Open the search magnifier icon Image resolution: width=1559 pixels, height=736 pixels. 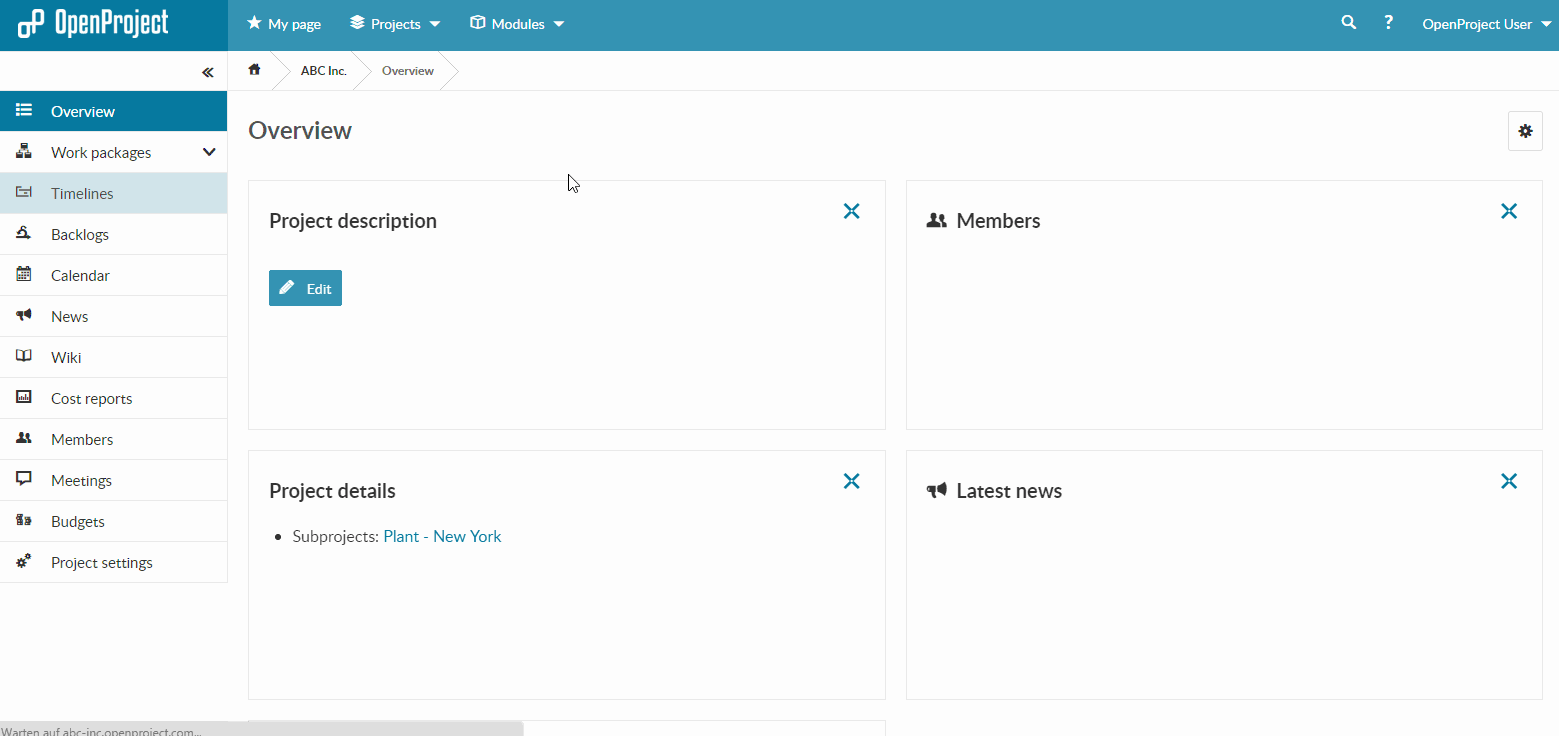point(1348,23)
